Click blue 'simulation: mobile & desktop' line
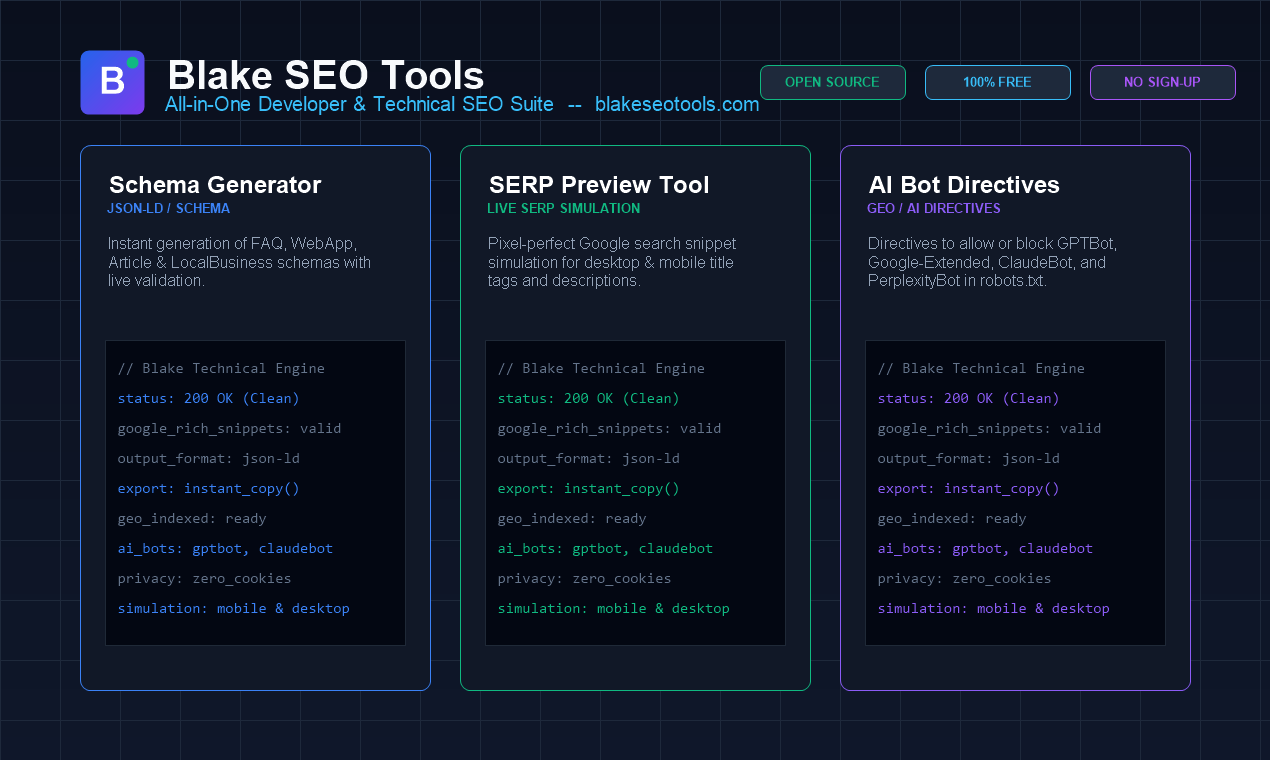The height and width of the screenshot is (760, 1270). click(234, 608)
